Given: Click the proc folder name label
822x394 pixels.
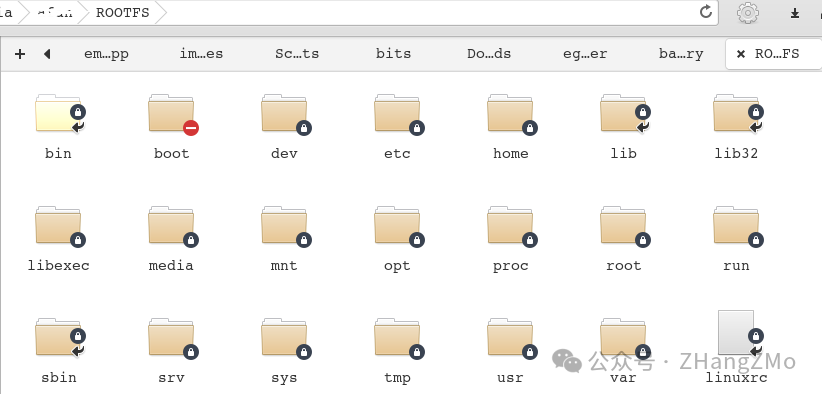Looking at the screenshot, I should (511, 266).
